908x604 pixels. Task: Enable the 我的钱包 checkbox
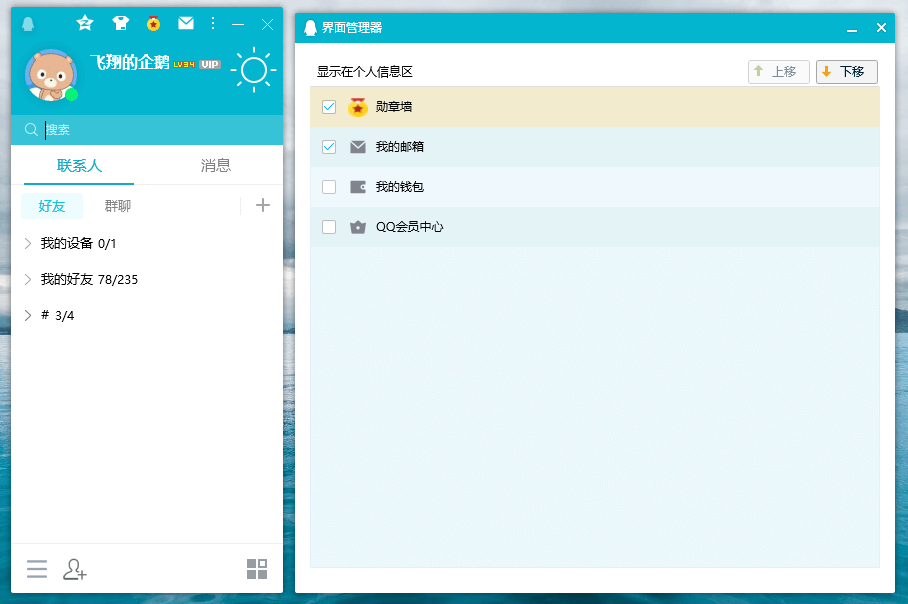[329, 187]
